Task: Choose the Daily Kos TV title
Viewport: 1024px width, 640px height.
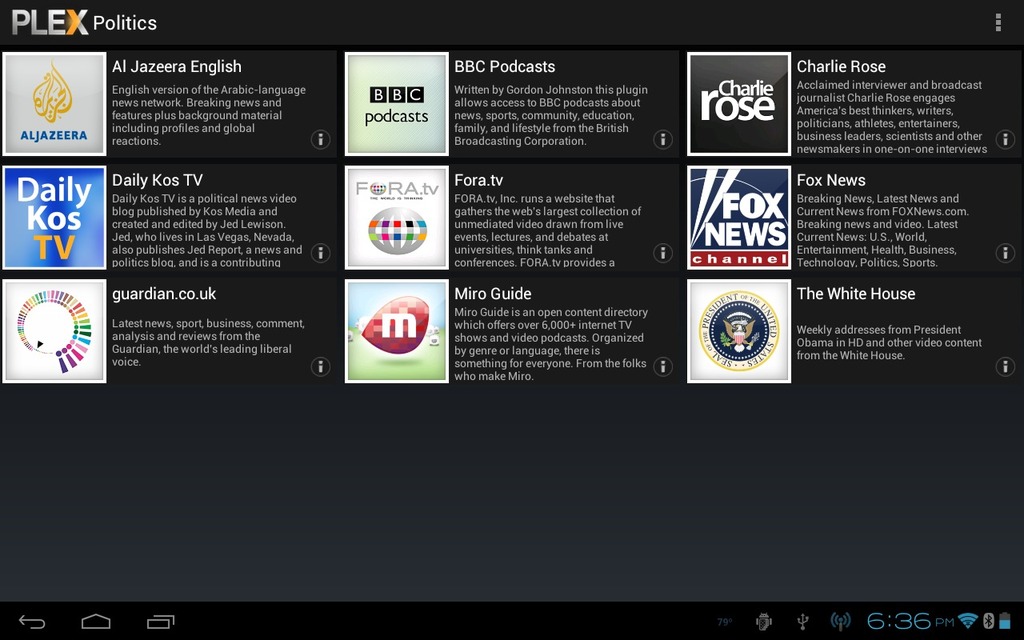Action: (x=157, y=180)
